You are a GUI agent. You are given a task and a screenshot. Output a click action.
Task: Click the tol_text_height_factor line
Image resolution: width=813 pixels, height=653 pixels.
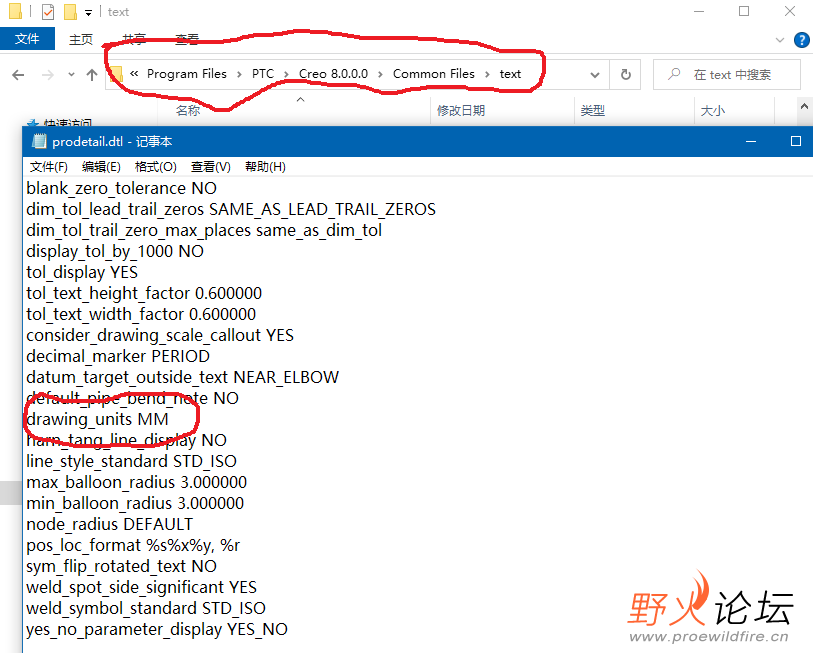pyautogui.click(x=144, y=293)
